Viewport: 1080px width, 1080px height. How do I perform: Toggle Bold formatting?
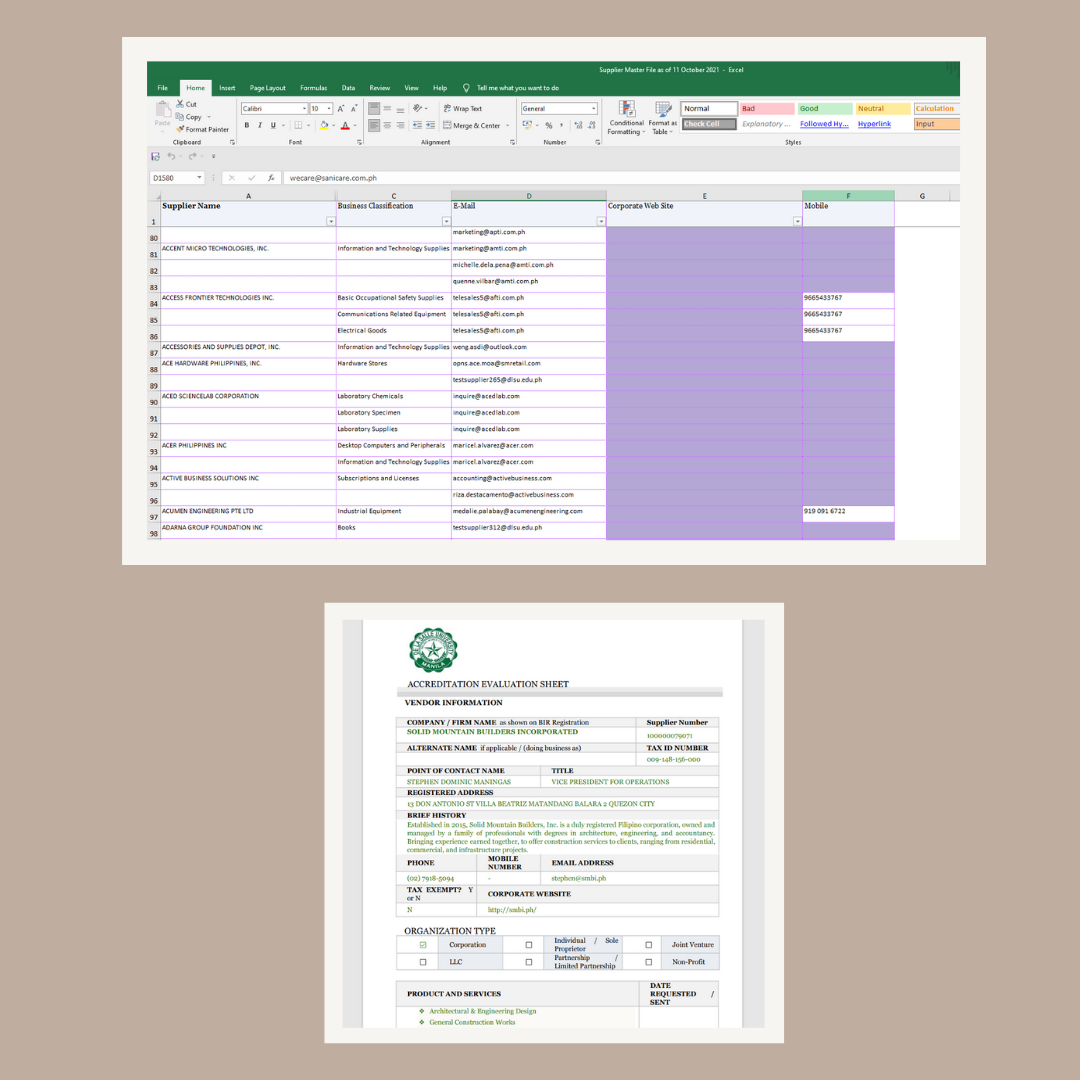(x=247, y=125)
